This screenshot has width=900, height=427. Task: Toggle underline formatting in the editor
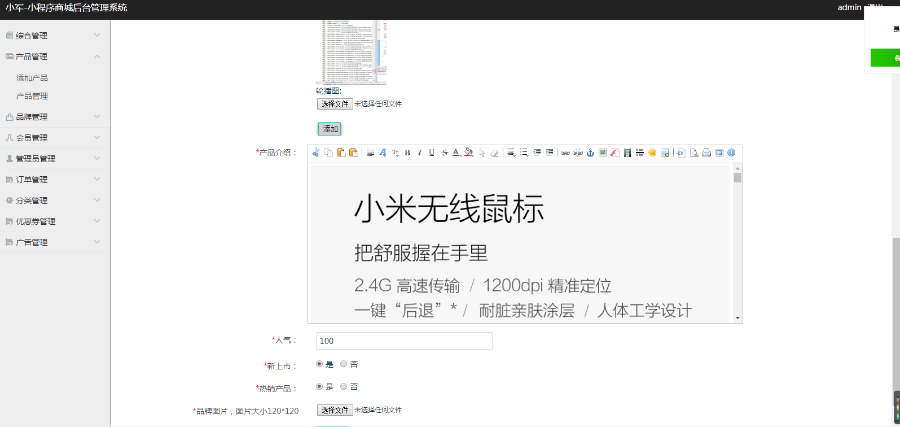point(432,153)
